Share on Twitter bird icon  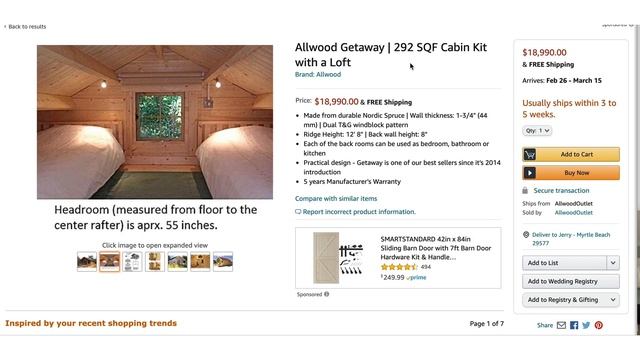tap(586, 325)
